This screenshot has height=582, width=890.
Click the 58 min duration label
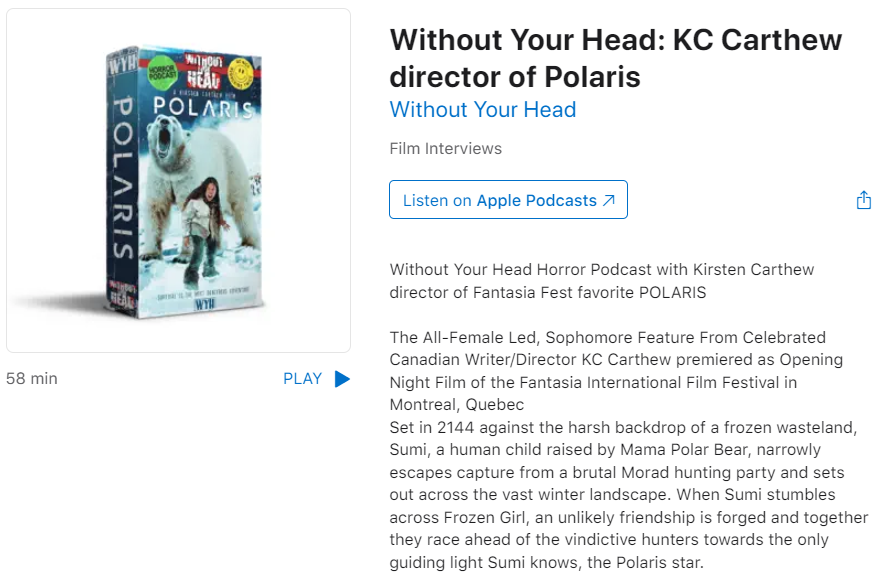coord(32,379)
